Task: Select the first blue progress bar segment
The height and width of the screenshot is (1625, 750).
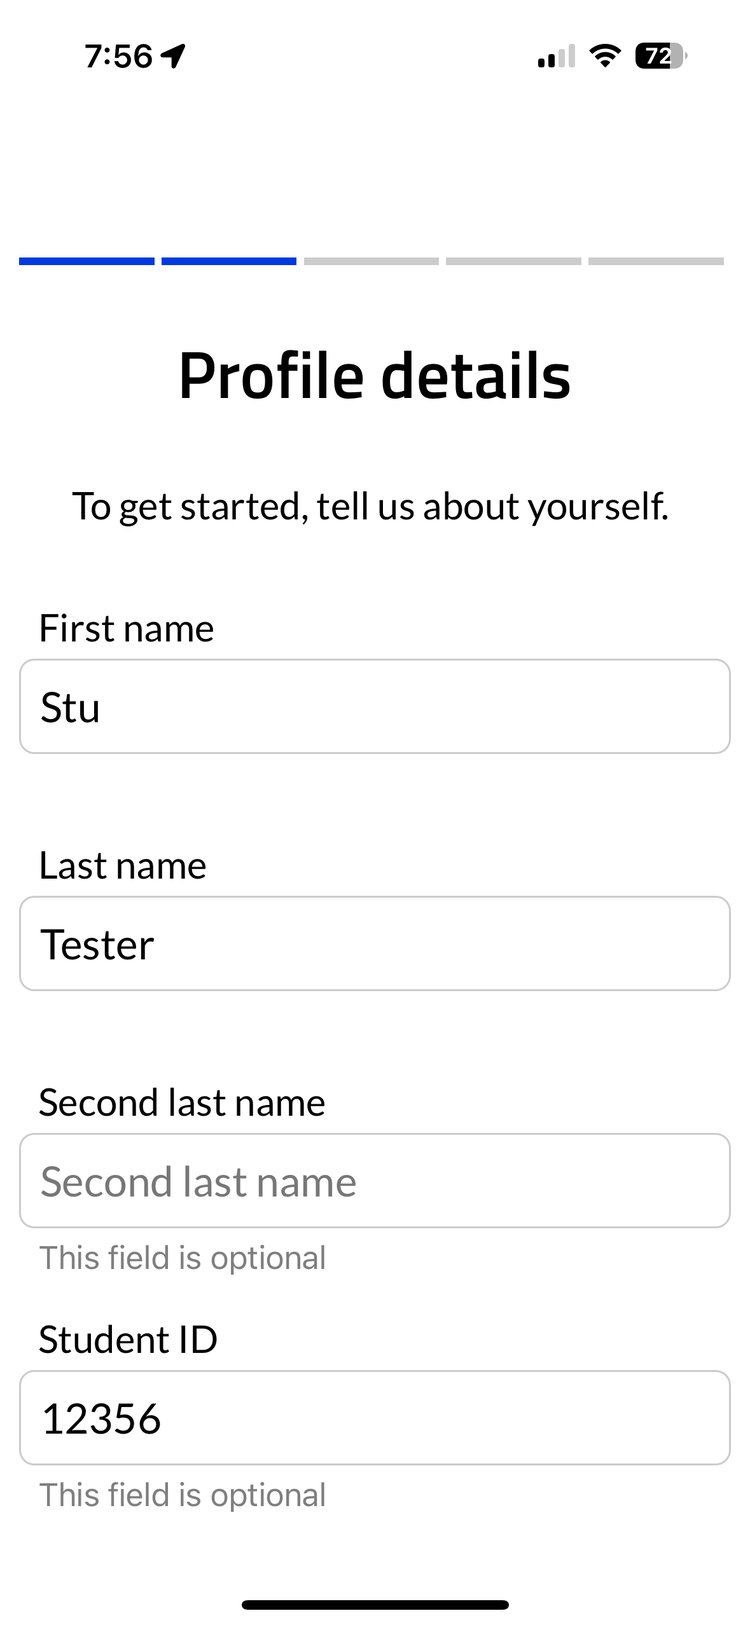Action: (86, 261)
